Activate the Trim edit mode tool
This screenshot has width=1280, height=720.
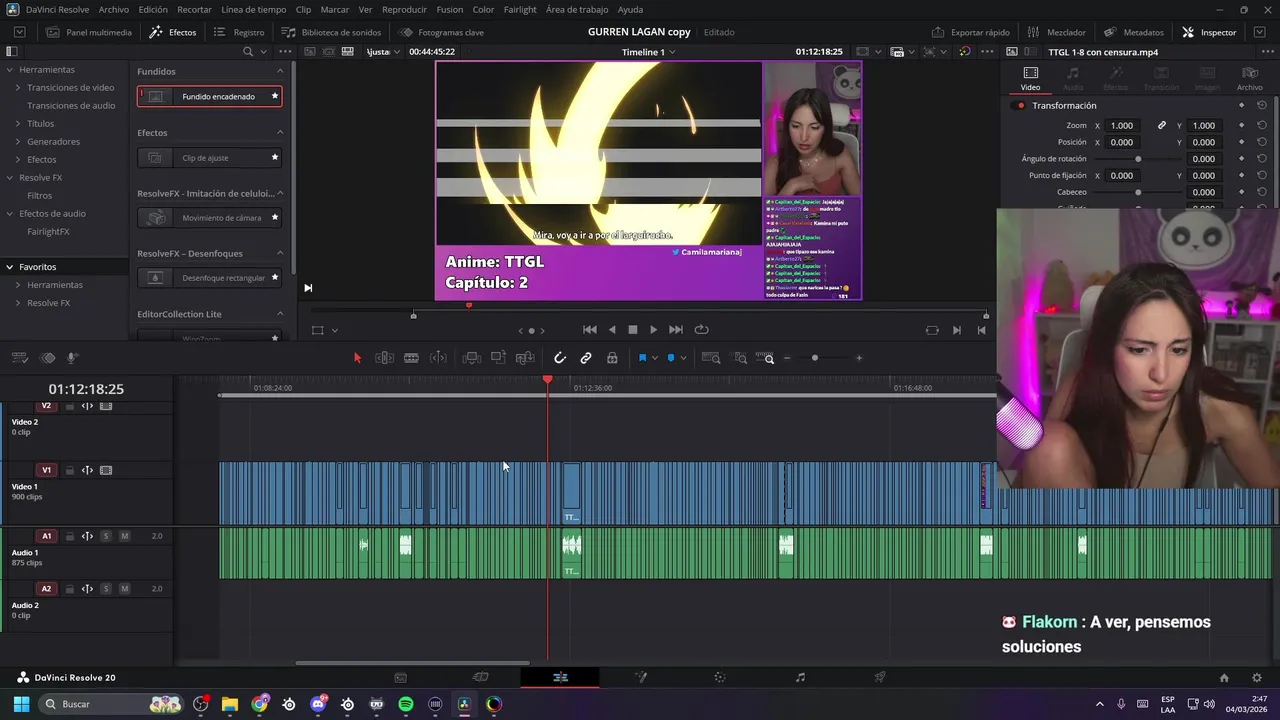[x=384, y=358]
